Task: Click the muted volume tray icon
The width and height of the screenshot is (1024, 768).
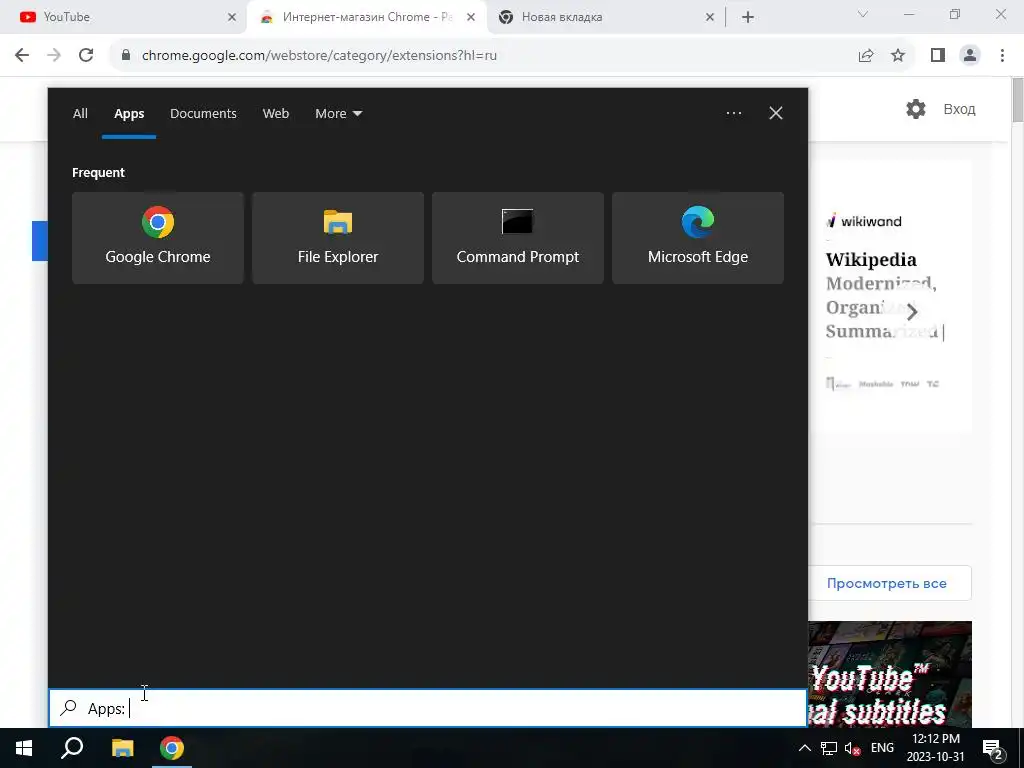Action: point(852,748)
